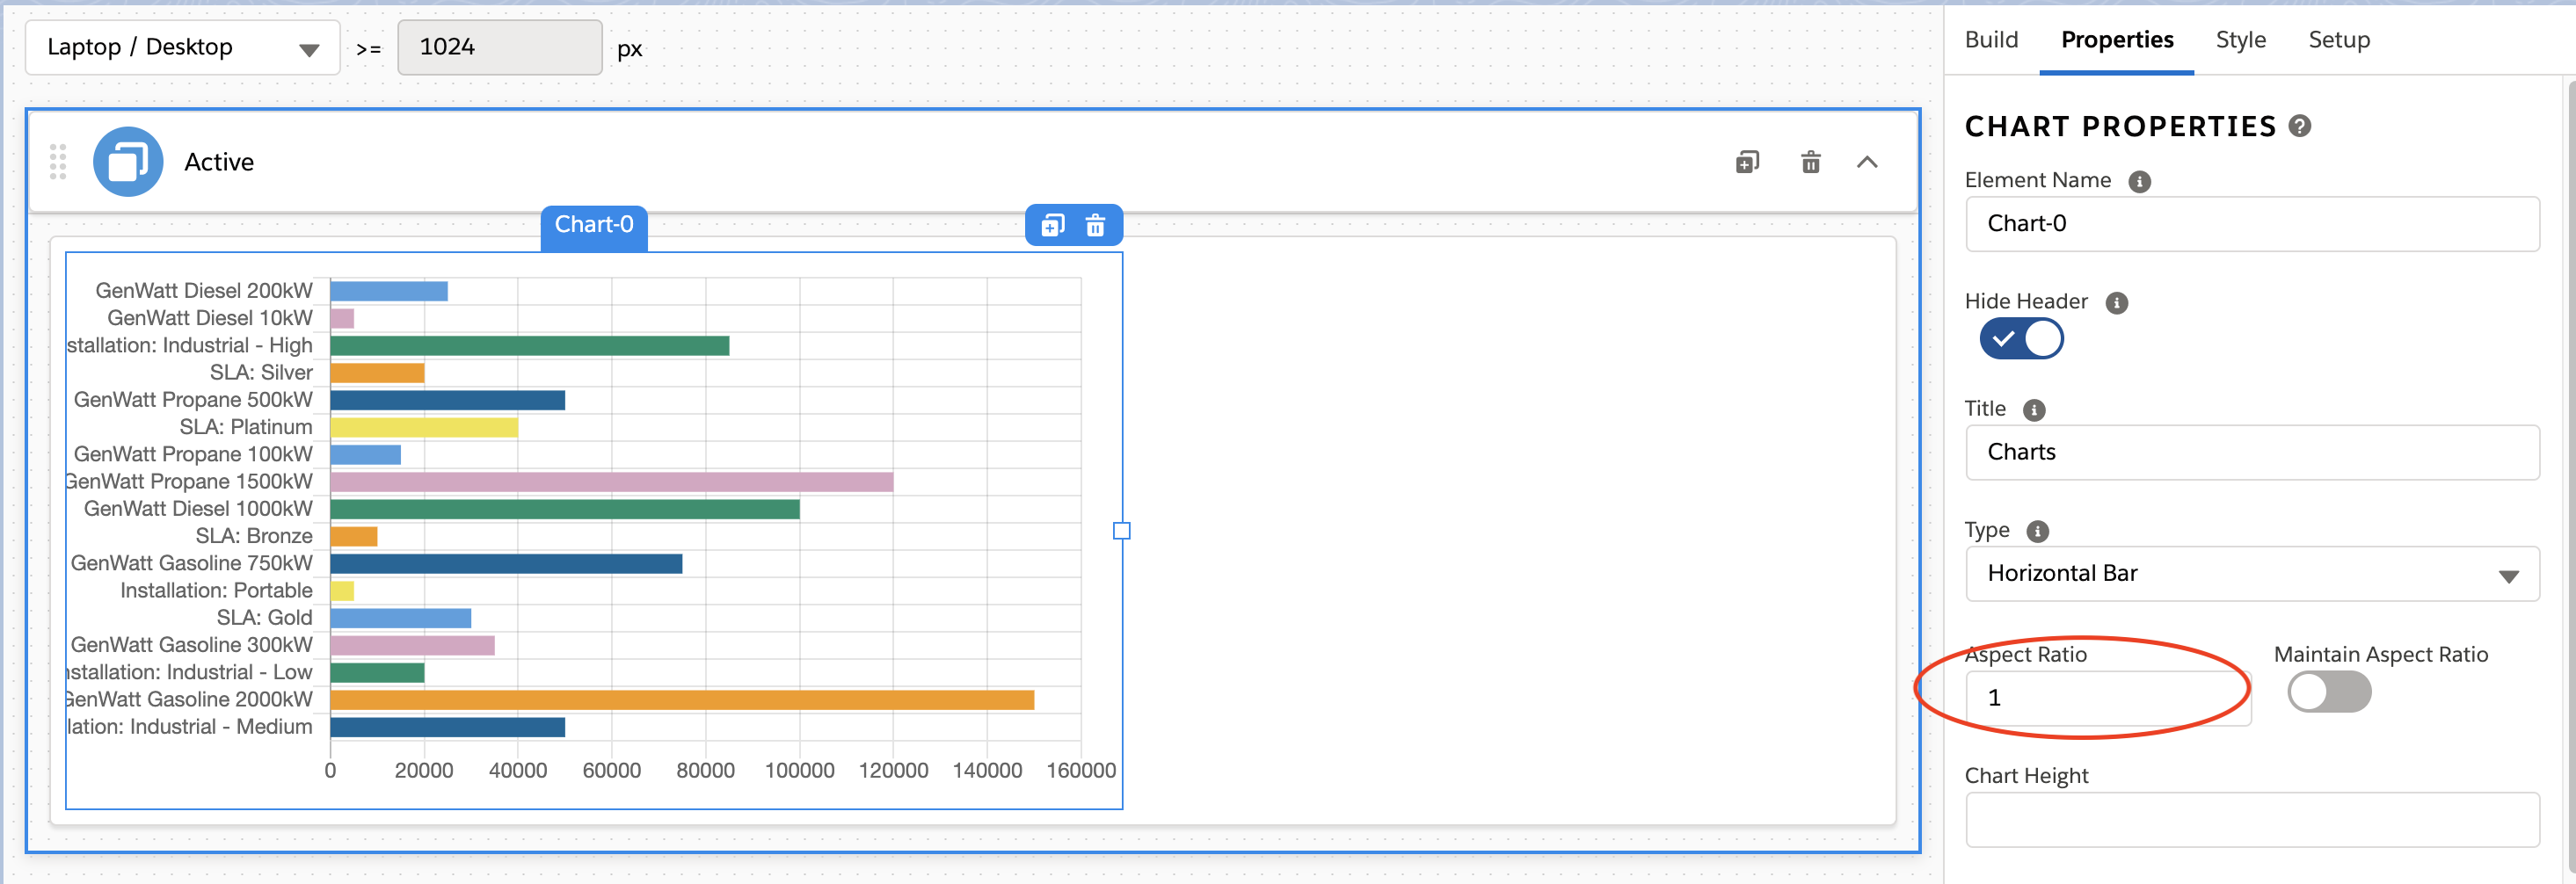
Task: Click the GenWatt Gasoline 2000kW orange bar
Action: [x=682, y=700]
